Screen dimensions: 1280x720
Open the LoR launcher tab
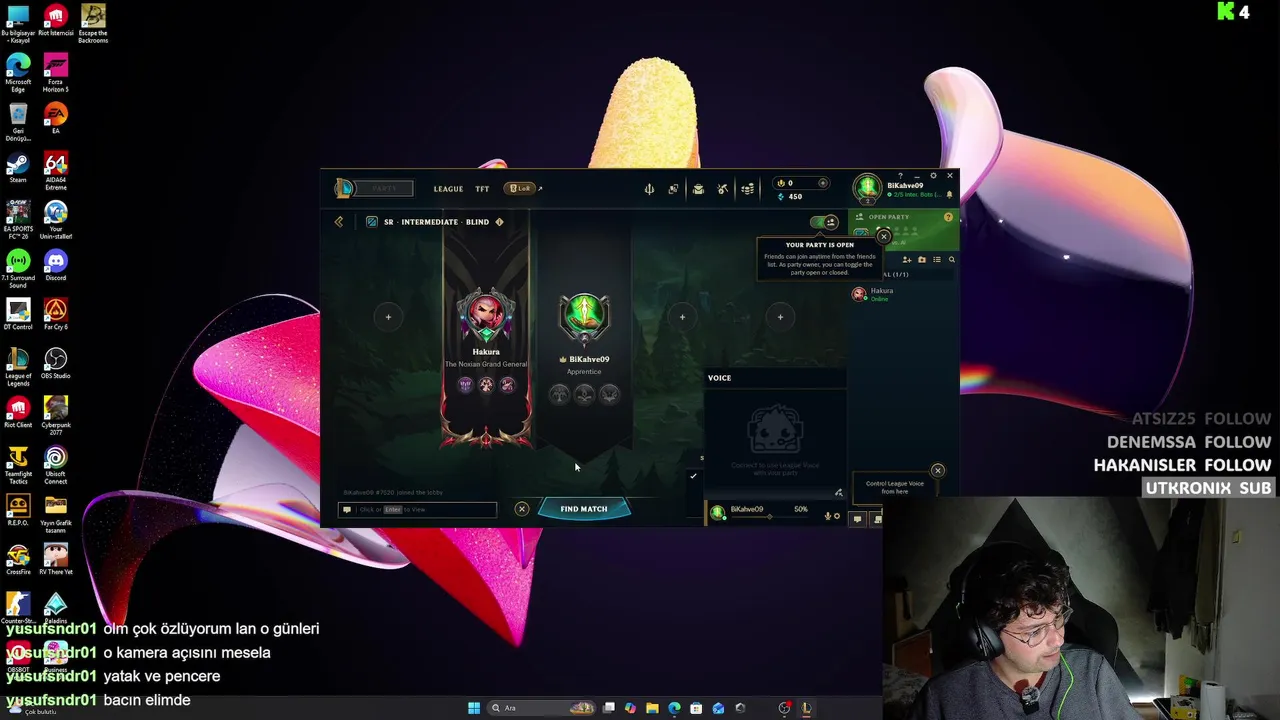520,188
